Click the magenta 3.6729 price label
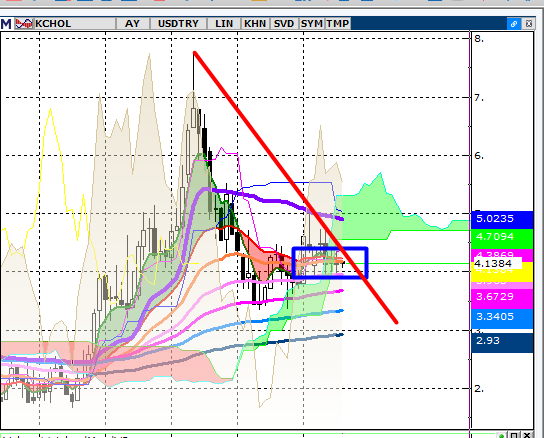The height and width of the screenshot is (438, 544). [x=502, y=298]
